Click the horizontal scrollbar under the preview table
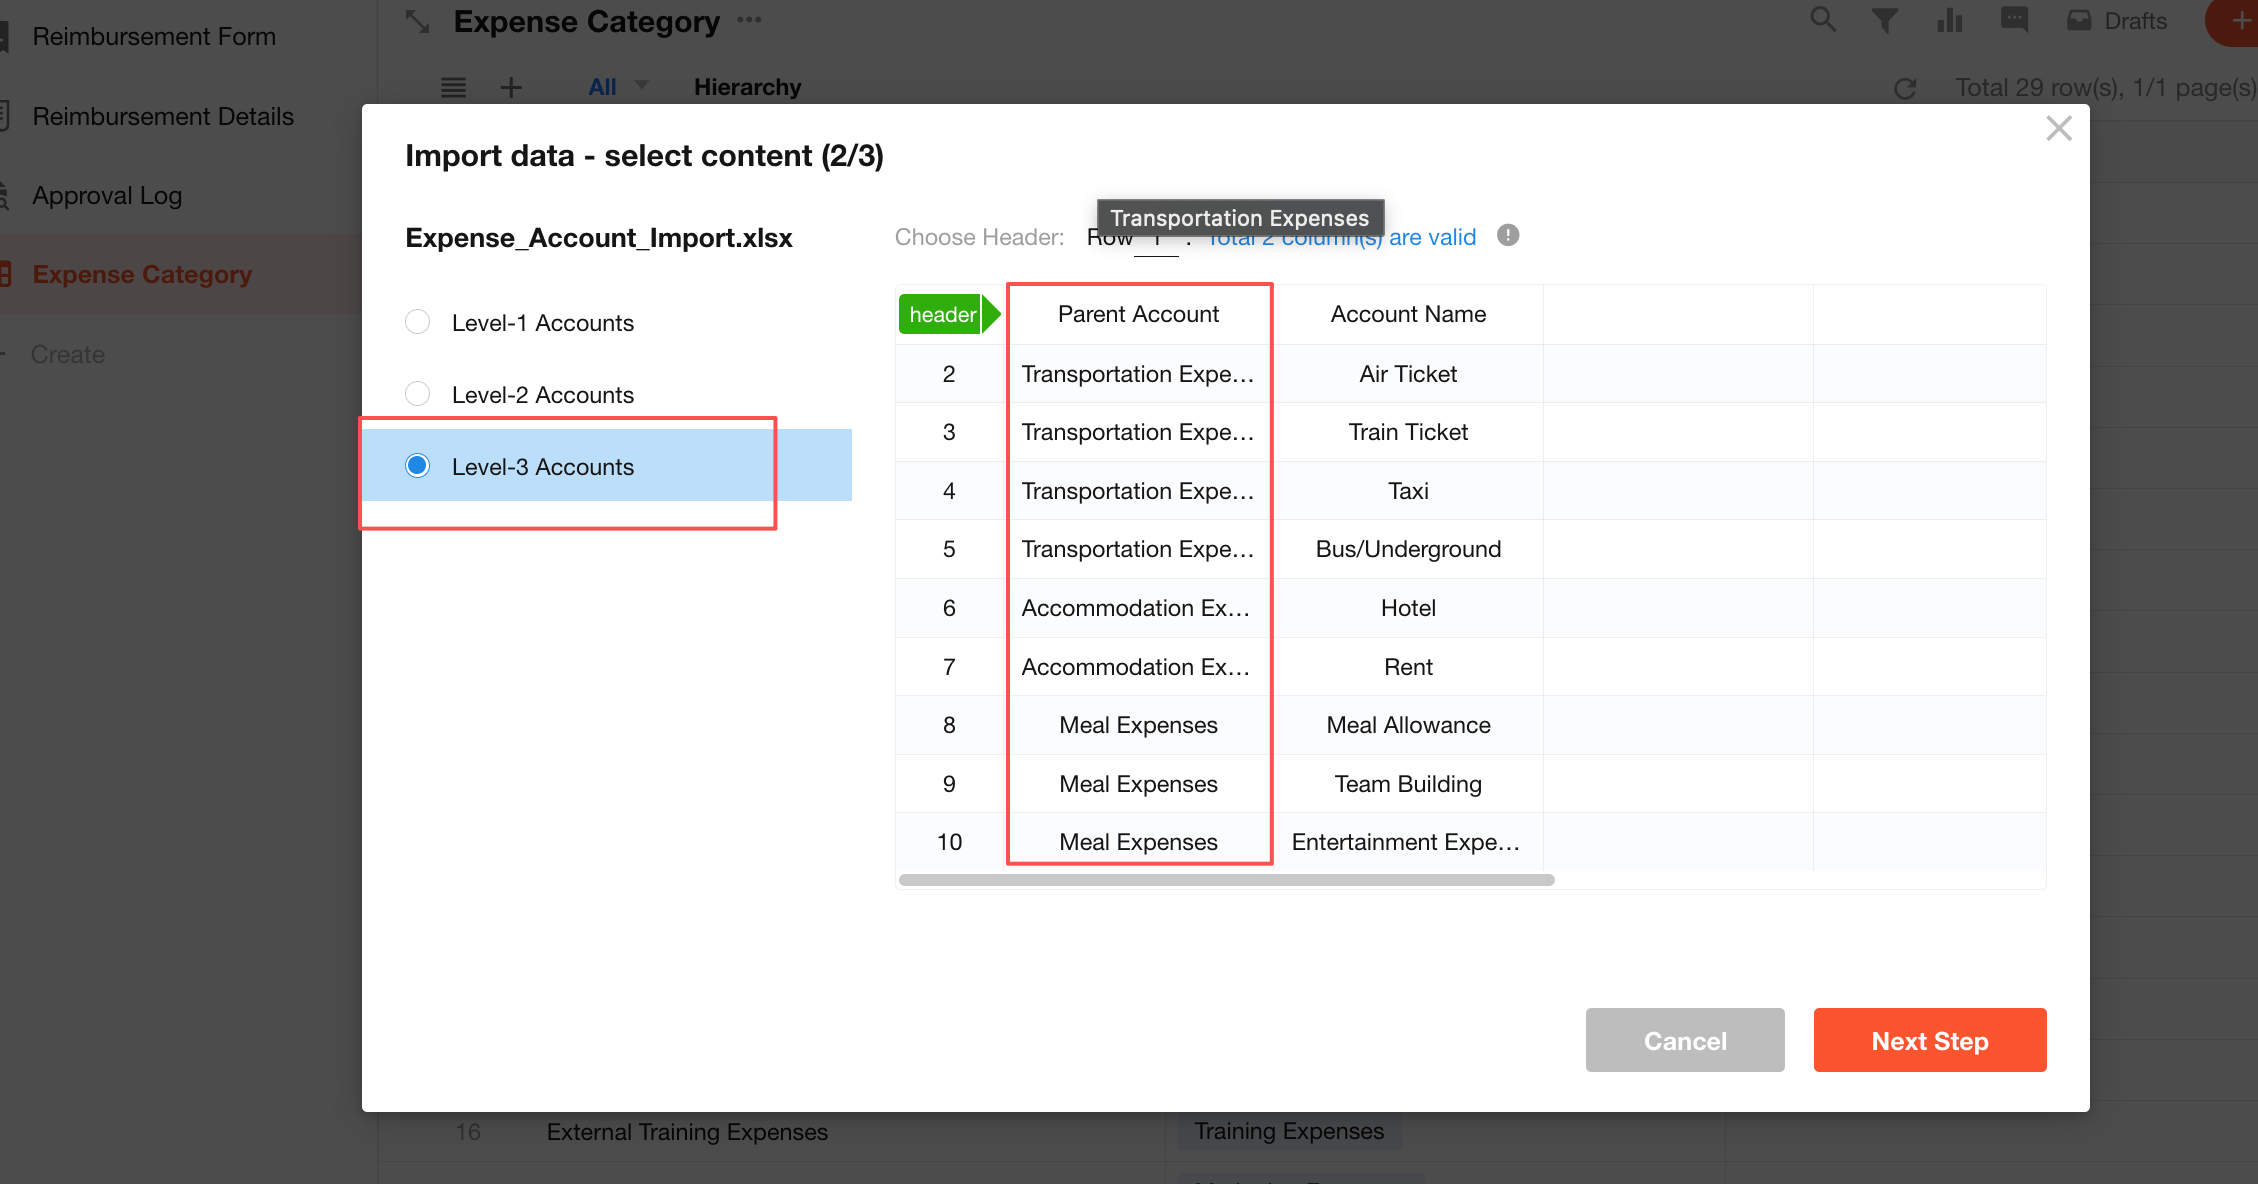Screen dimensions: 2258x1184 coord(1226,880)
